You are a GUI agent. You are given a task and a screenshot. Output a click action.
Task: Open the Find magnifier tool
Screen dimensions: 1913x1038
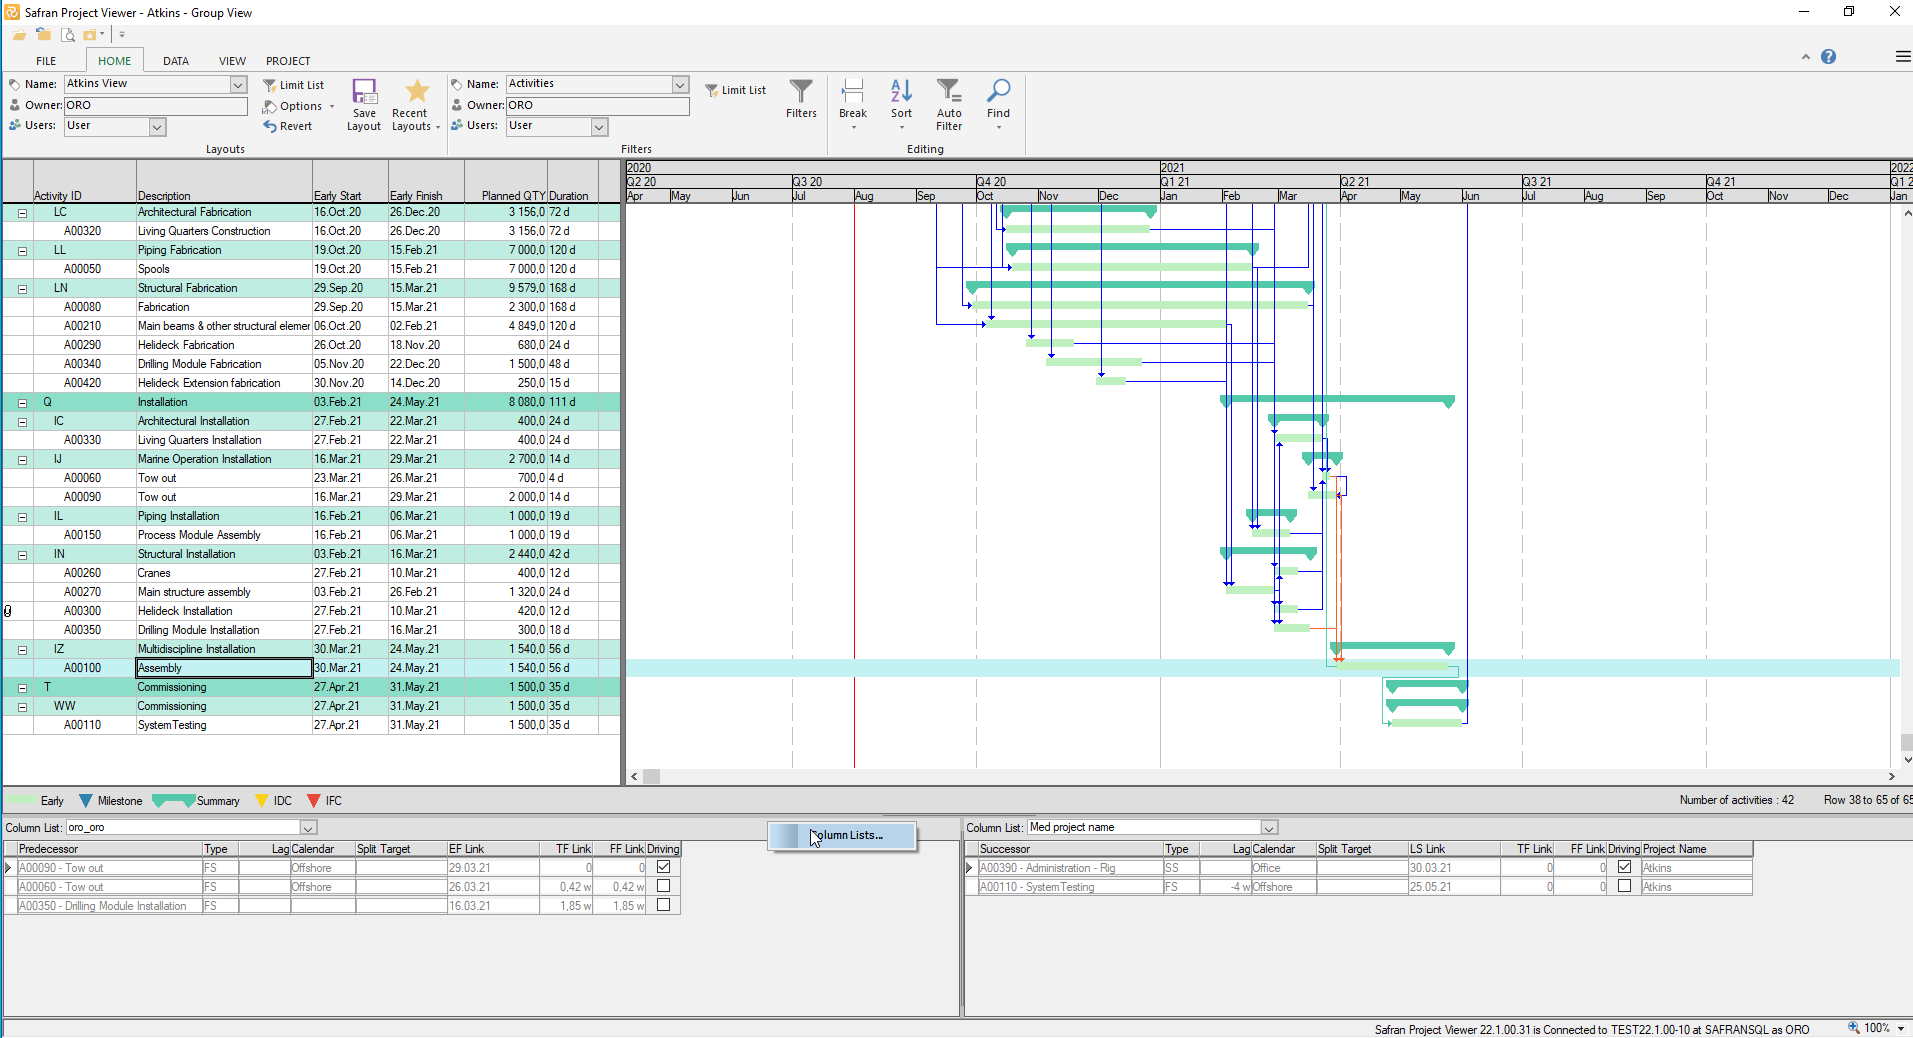(998, 104)
